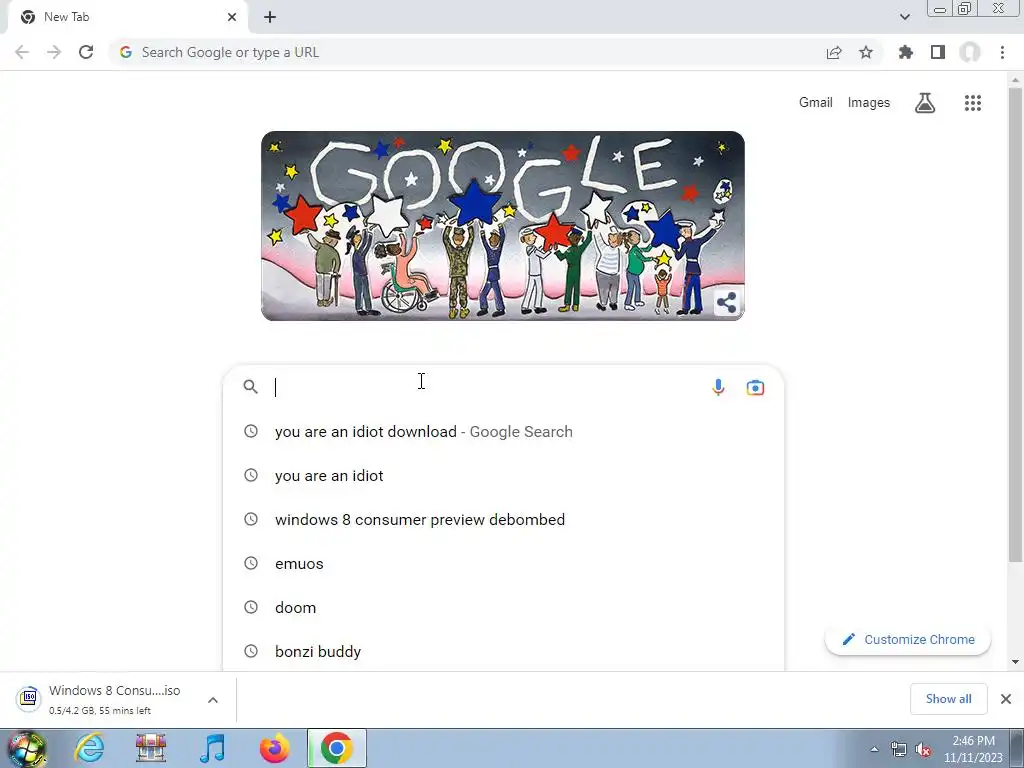Click the network tray icon
The image size is (1024, 768).
pyautogui.click(x=899, y=750)
